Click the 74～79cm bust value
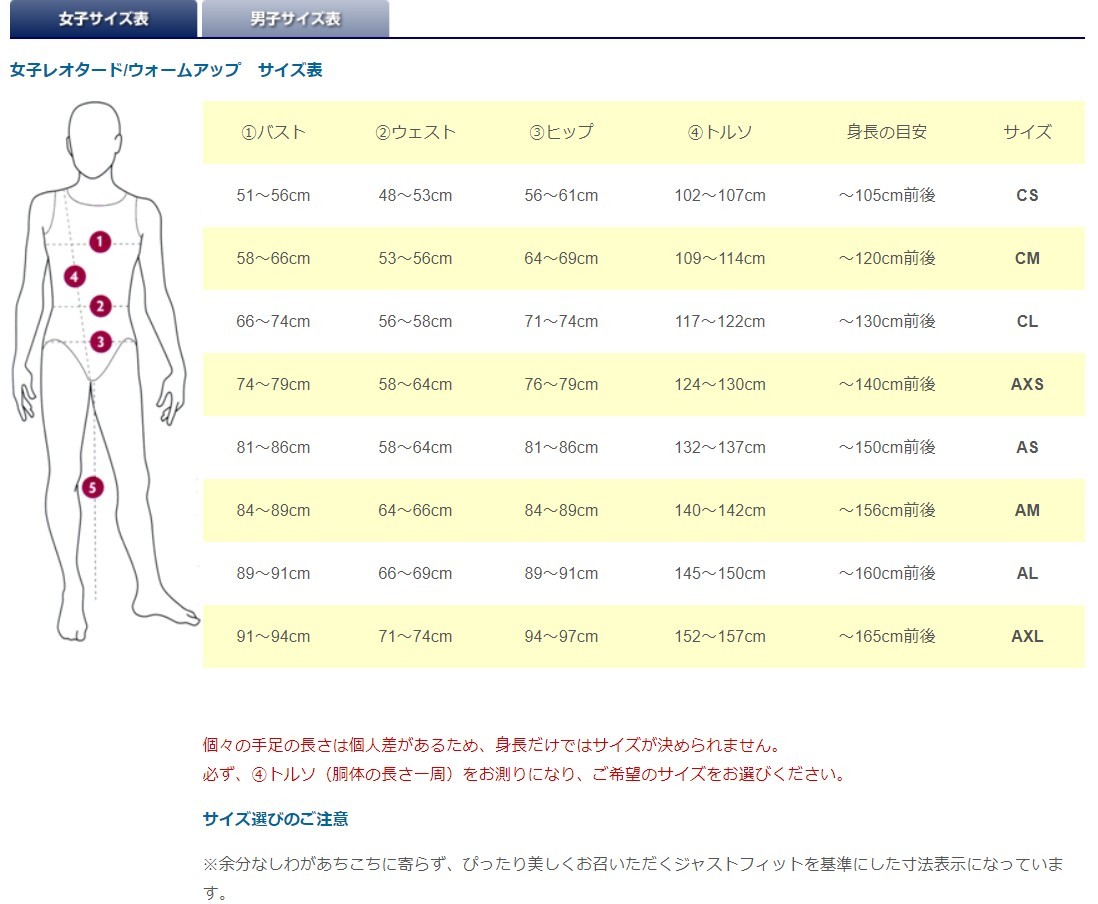This screenshot has height=904, width=1098. [273, 384]
